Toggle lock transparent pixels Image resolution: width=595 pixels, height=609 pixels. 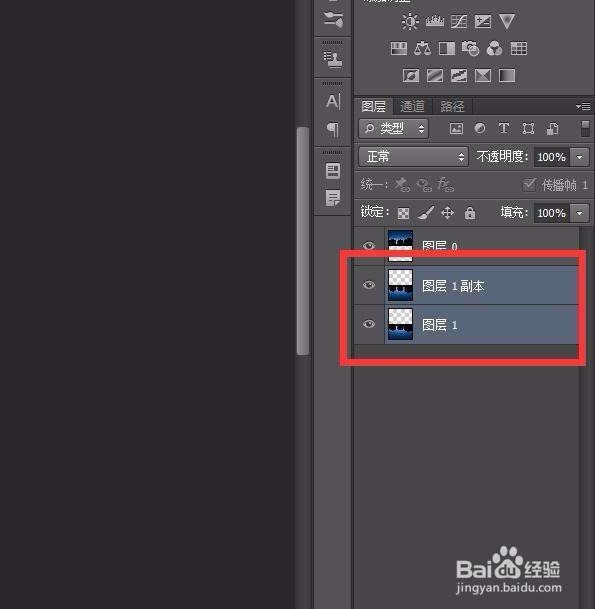point(404,213)
